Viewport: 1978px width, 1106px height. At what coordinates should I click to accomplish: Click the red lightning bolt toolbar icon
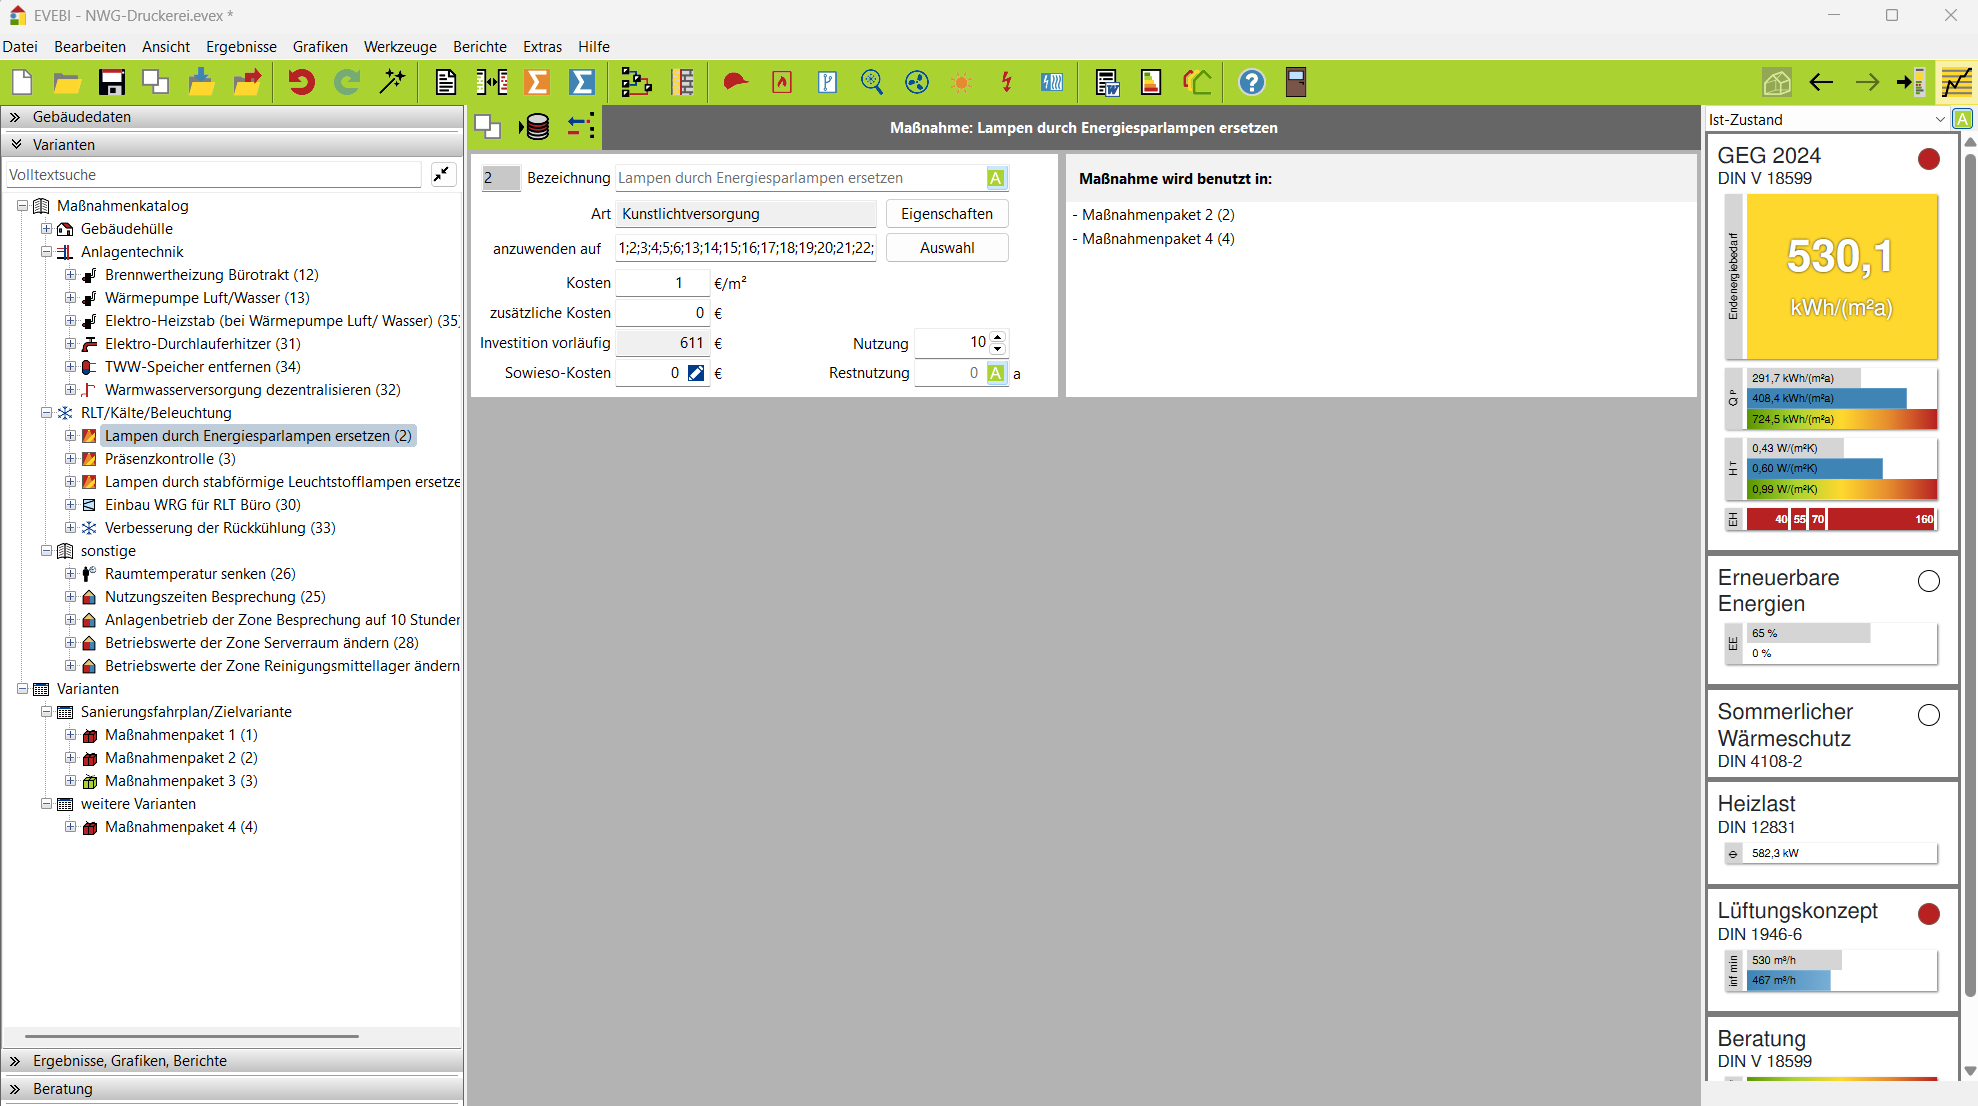coord(1006,82)
